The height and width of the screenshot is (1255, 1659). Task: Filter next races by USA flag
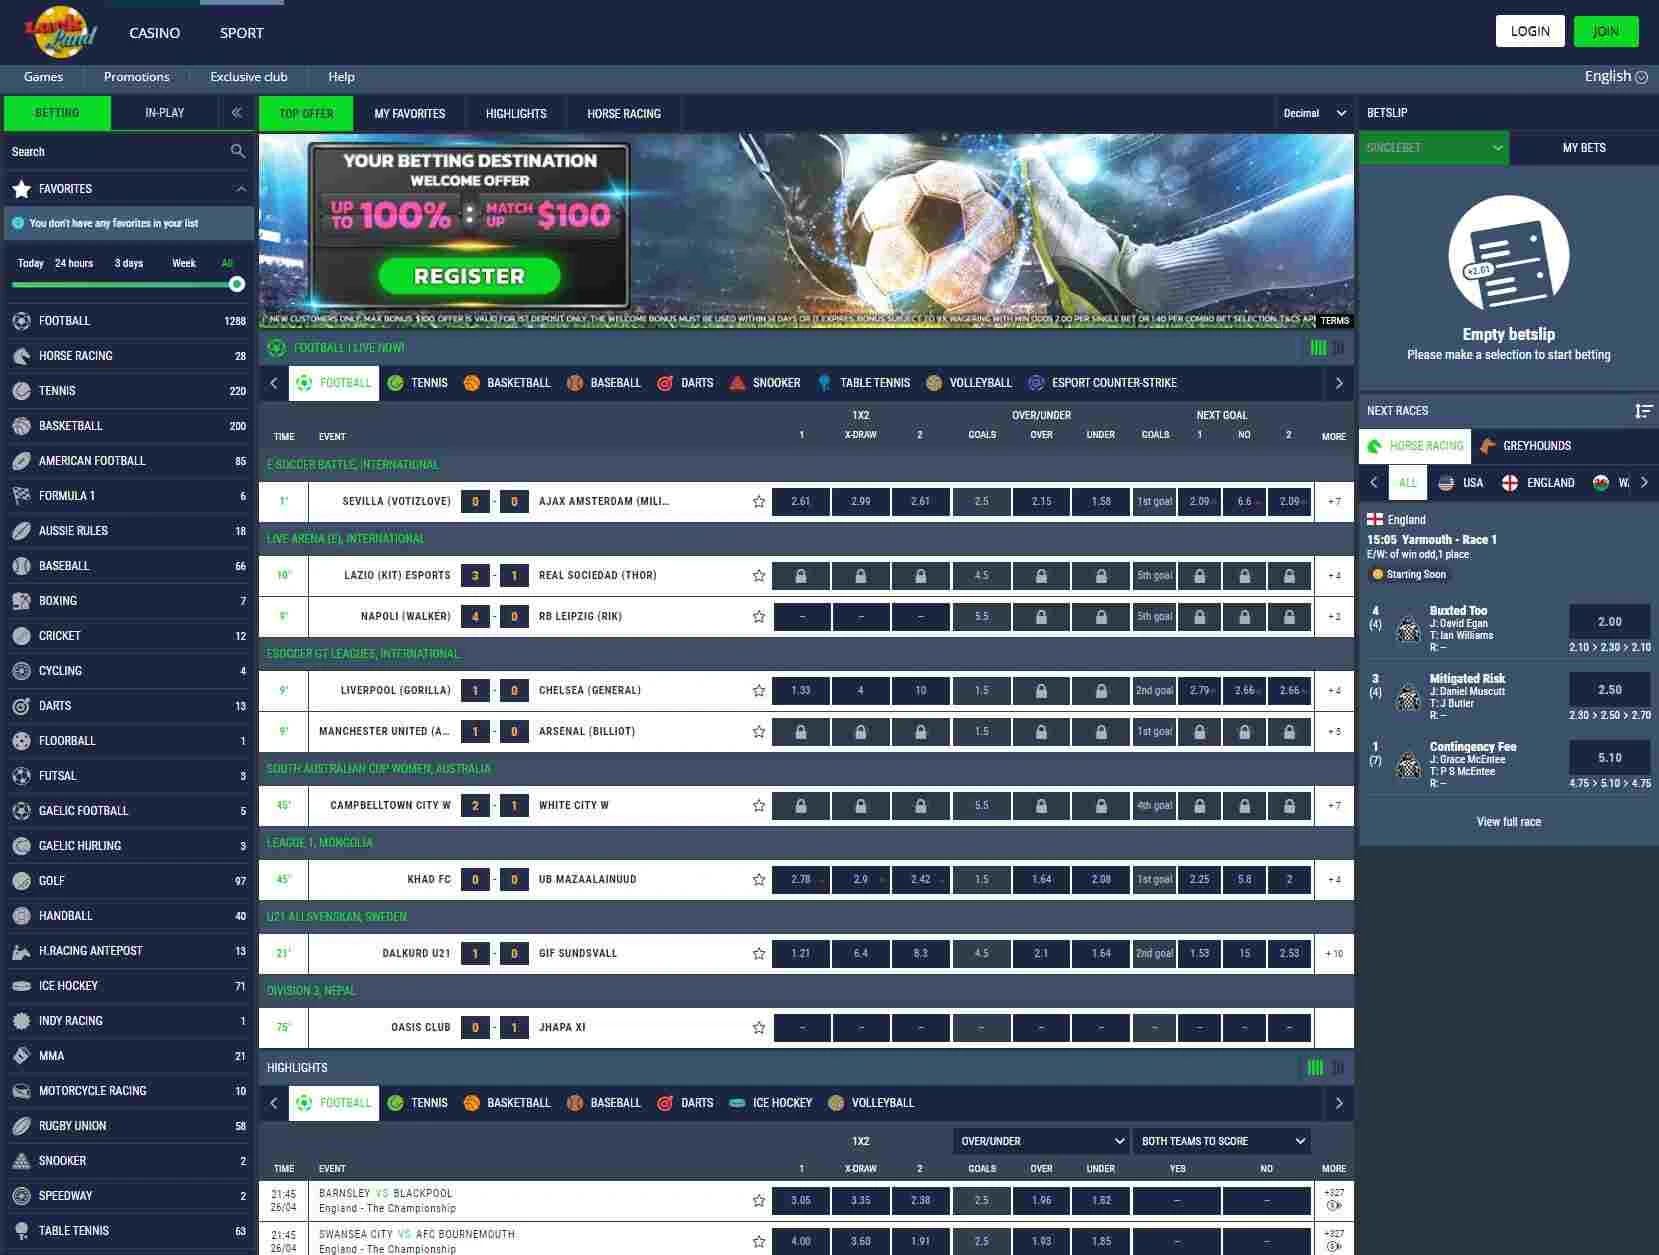coord(1461,483)
